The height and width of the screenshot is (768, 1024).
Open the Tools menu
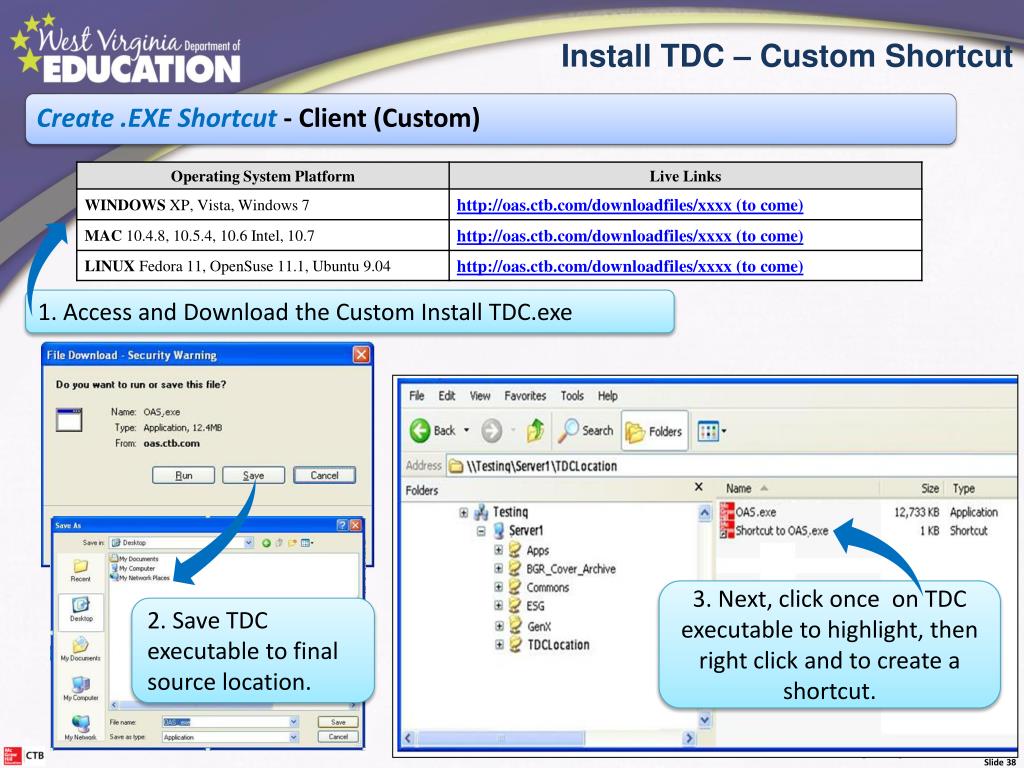[x=571, y=396]
